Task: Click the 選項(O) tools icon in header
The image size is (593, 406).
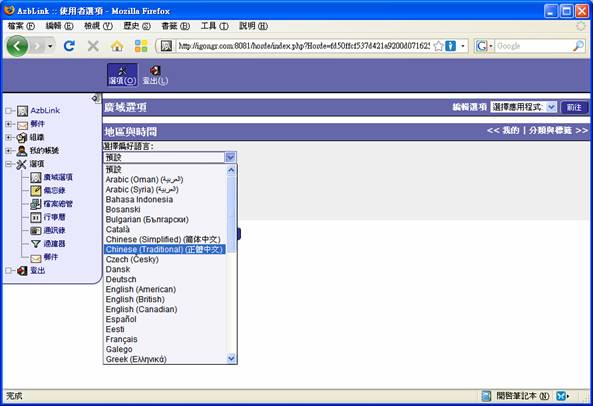Action: (x=122, y=75)
